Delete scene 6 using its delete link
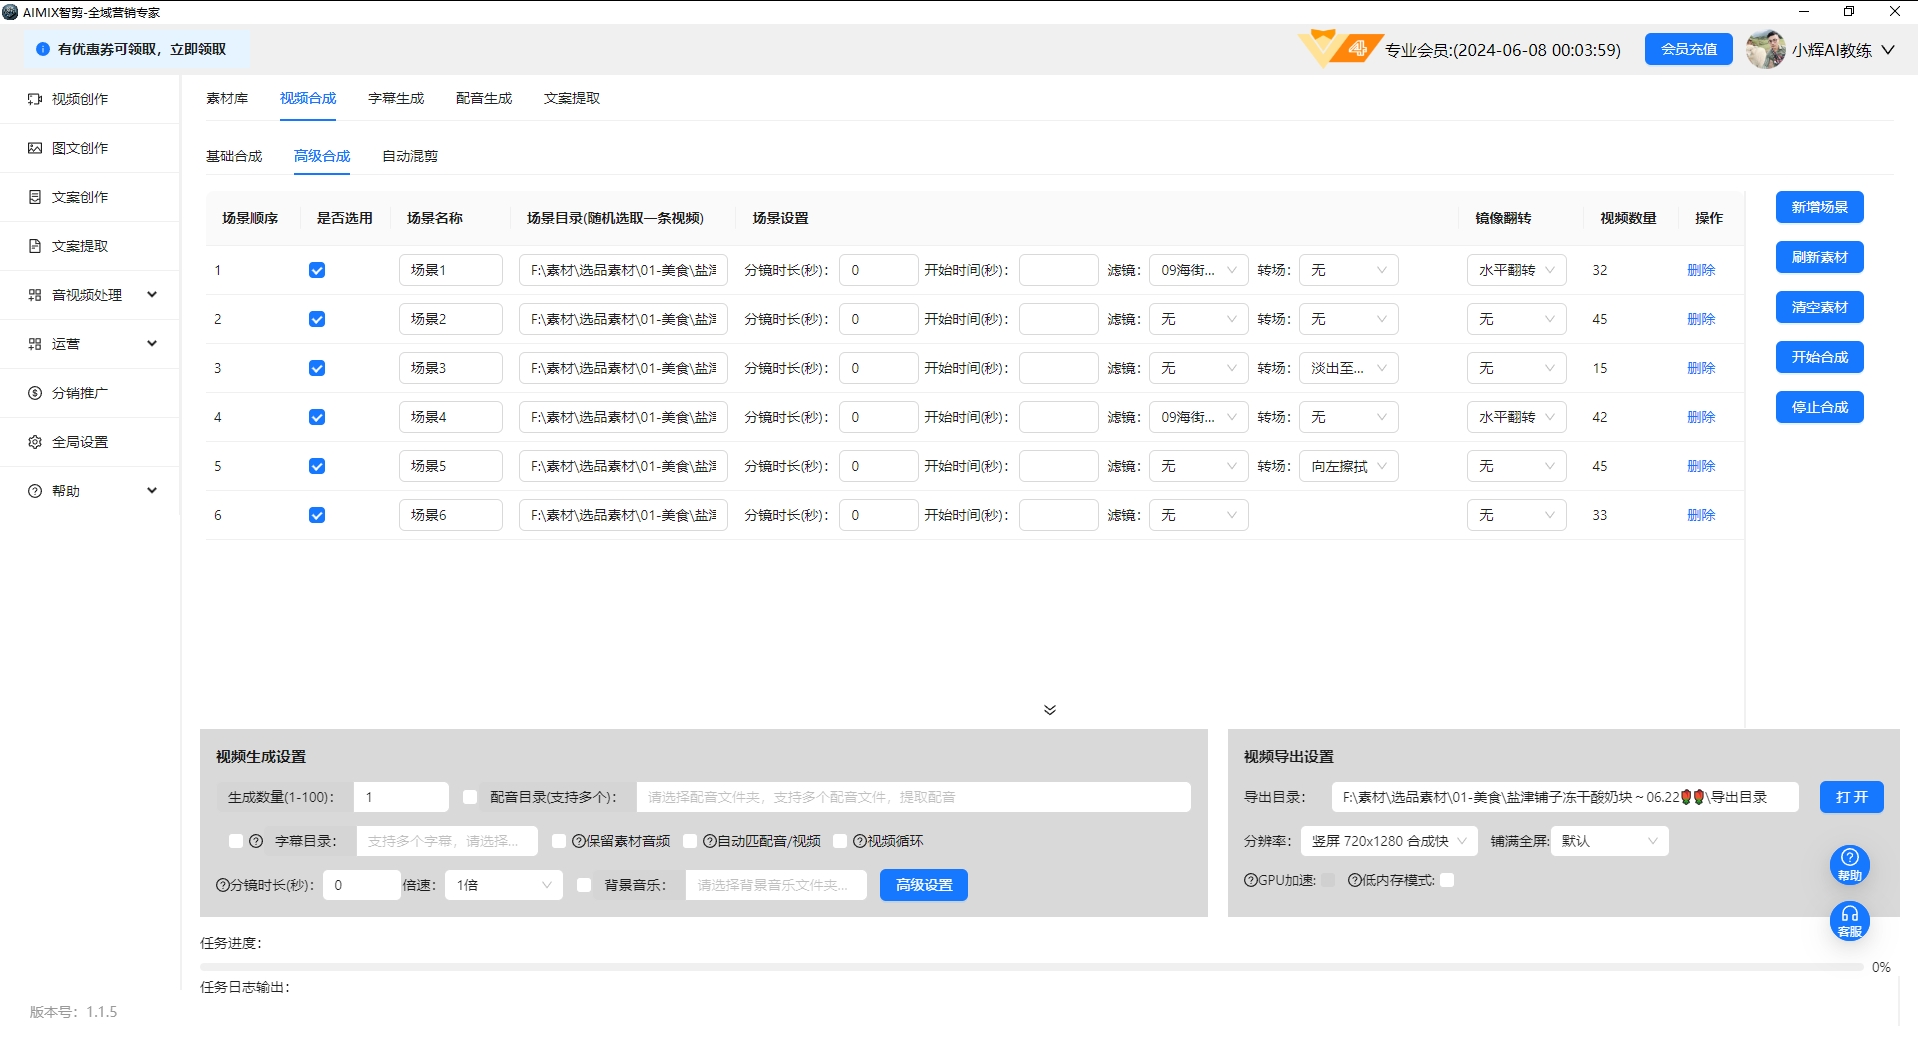The height and width of the screenshot is (1039, 1918). point(1700,515)
